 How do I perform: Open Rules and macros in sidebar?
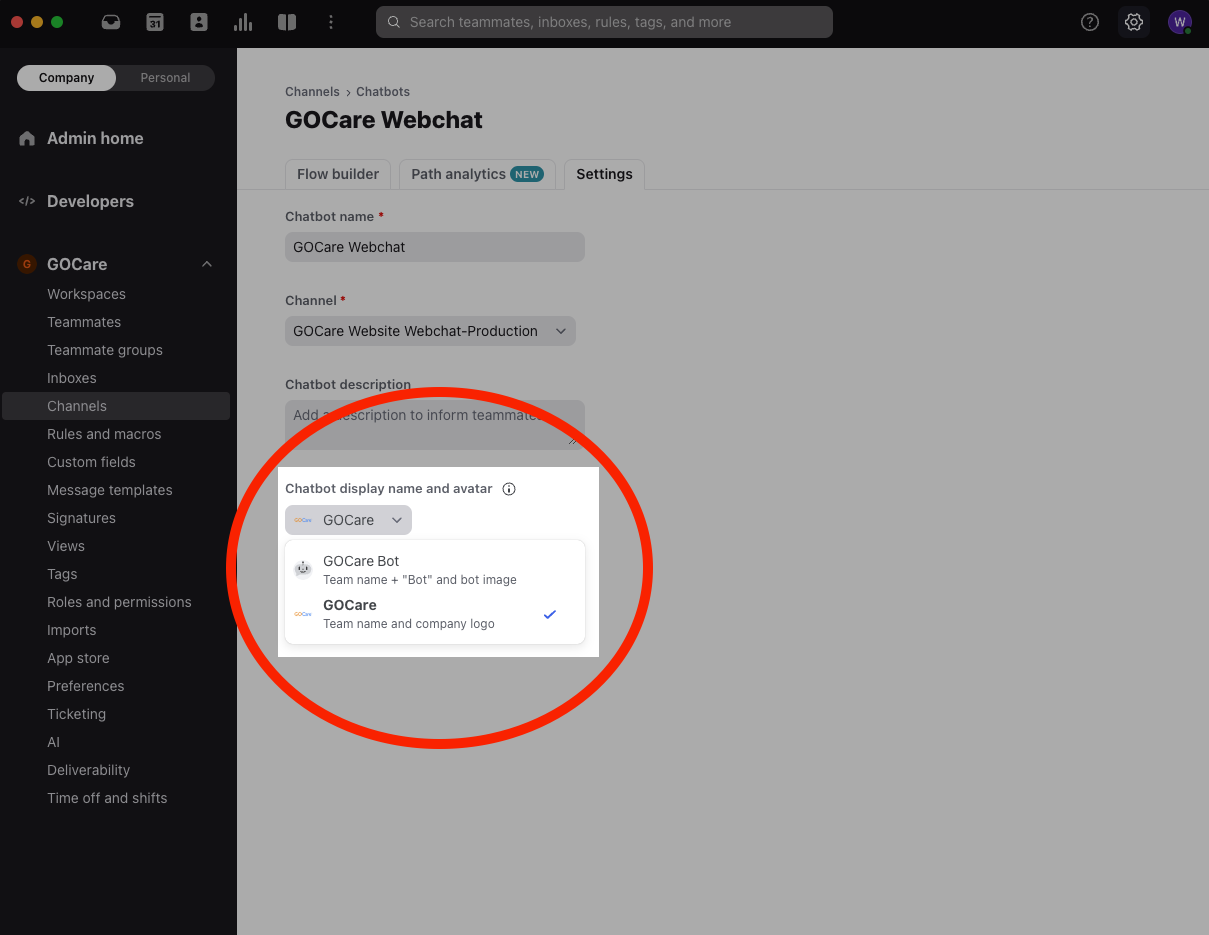point(104,434)
